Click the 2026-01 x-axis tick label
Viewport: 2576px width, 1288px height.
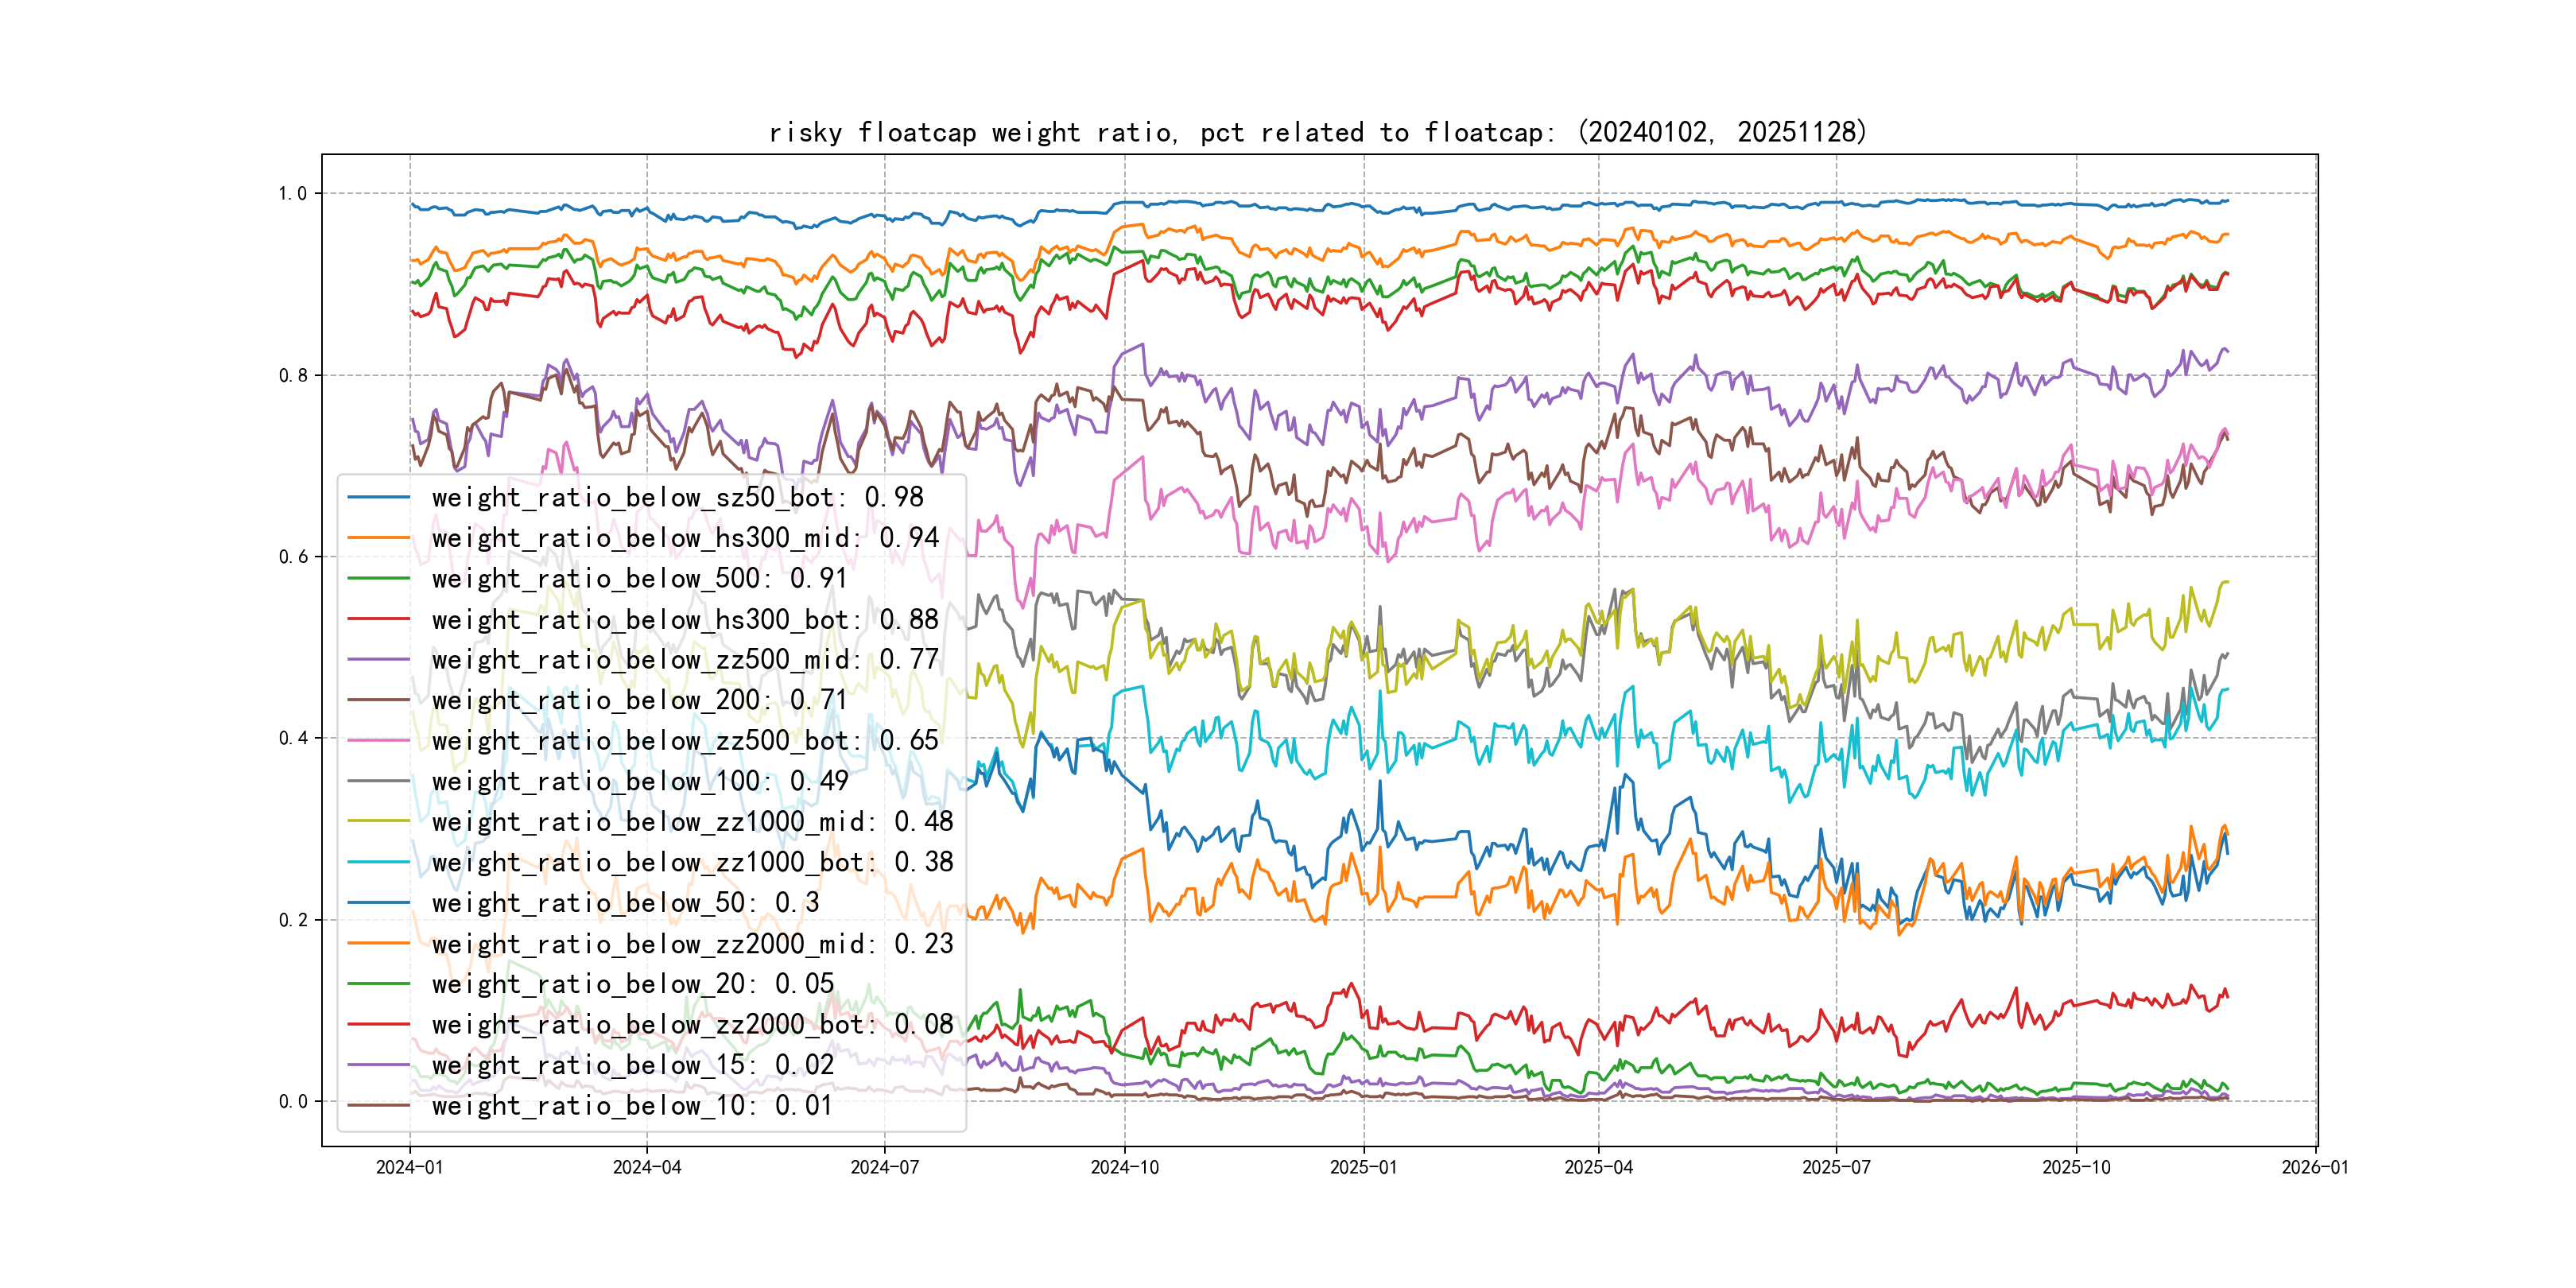point(2314,1167)
